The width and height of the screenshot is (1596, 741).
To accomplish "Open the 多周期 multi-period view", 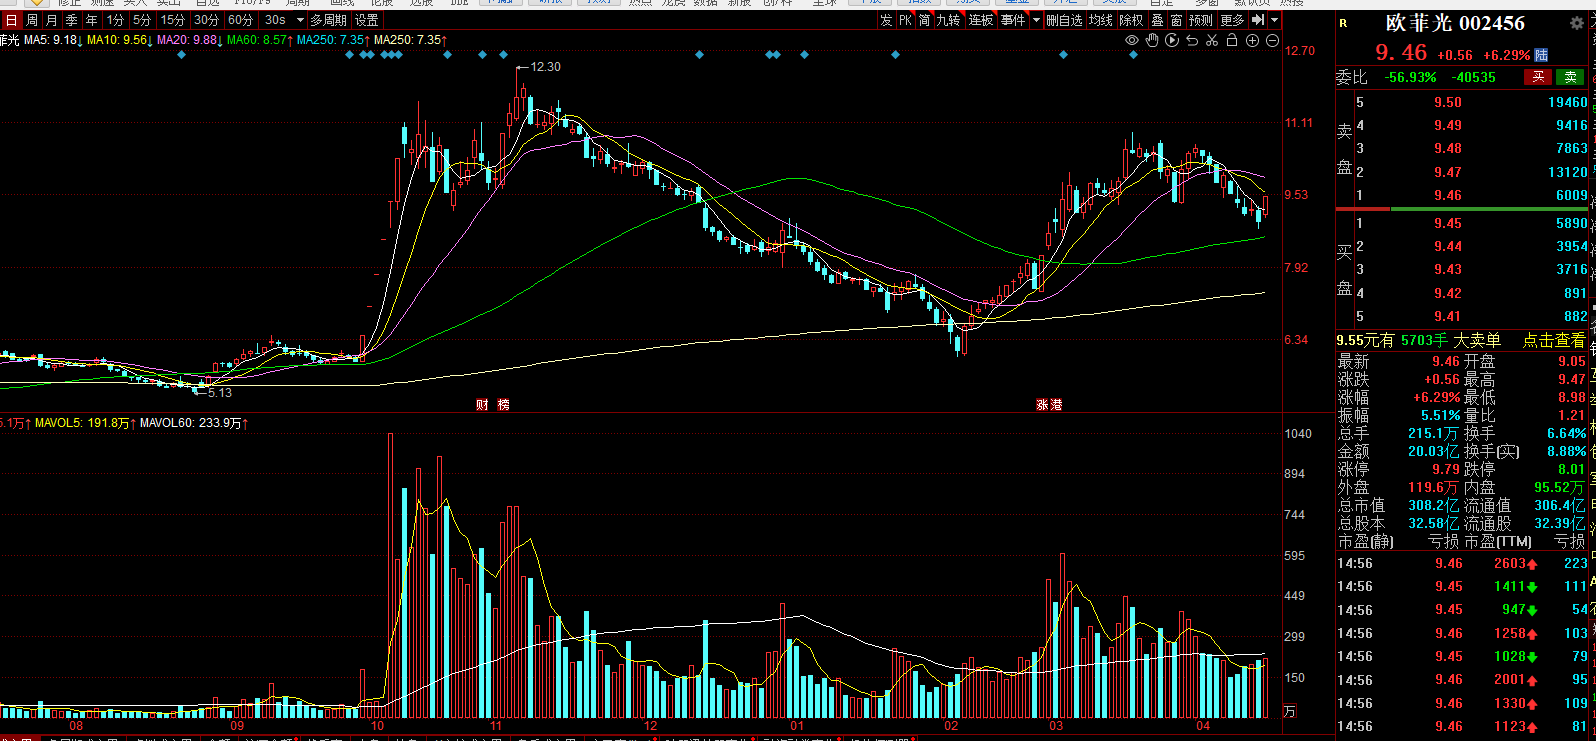I will (328, 20).
